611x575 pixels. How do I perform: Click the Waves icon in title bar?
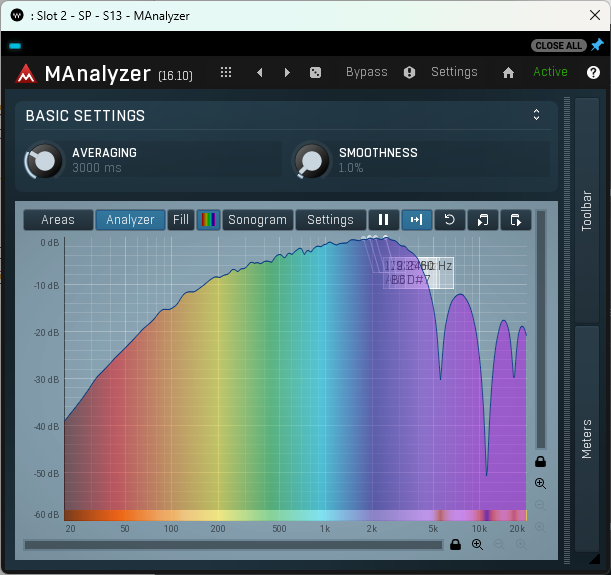[x=17, y=16]
